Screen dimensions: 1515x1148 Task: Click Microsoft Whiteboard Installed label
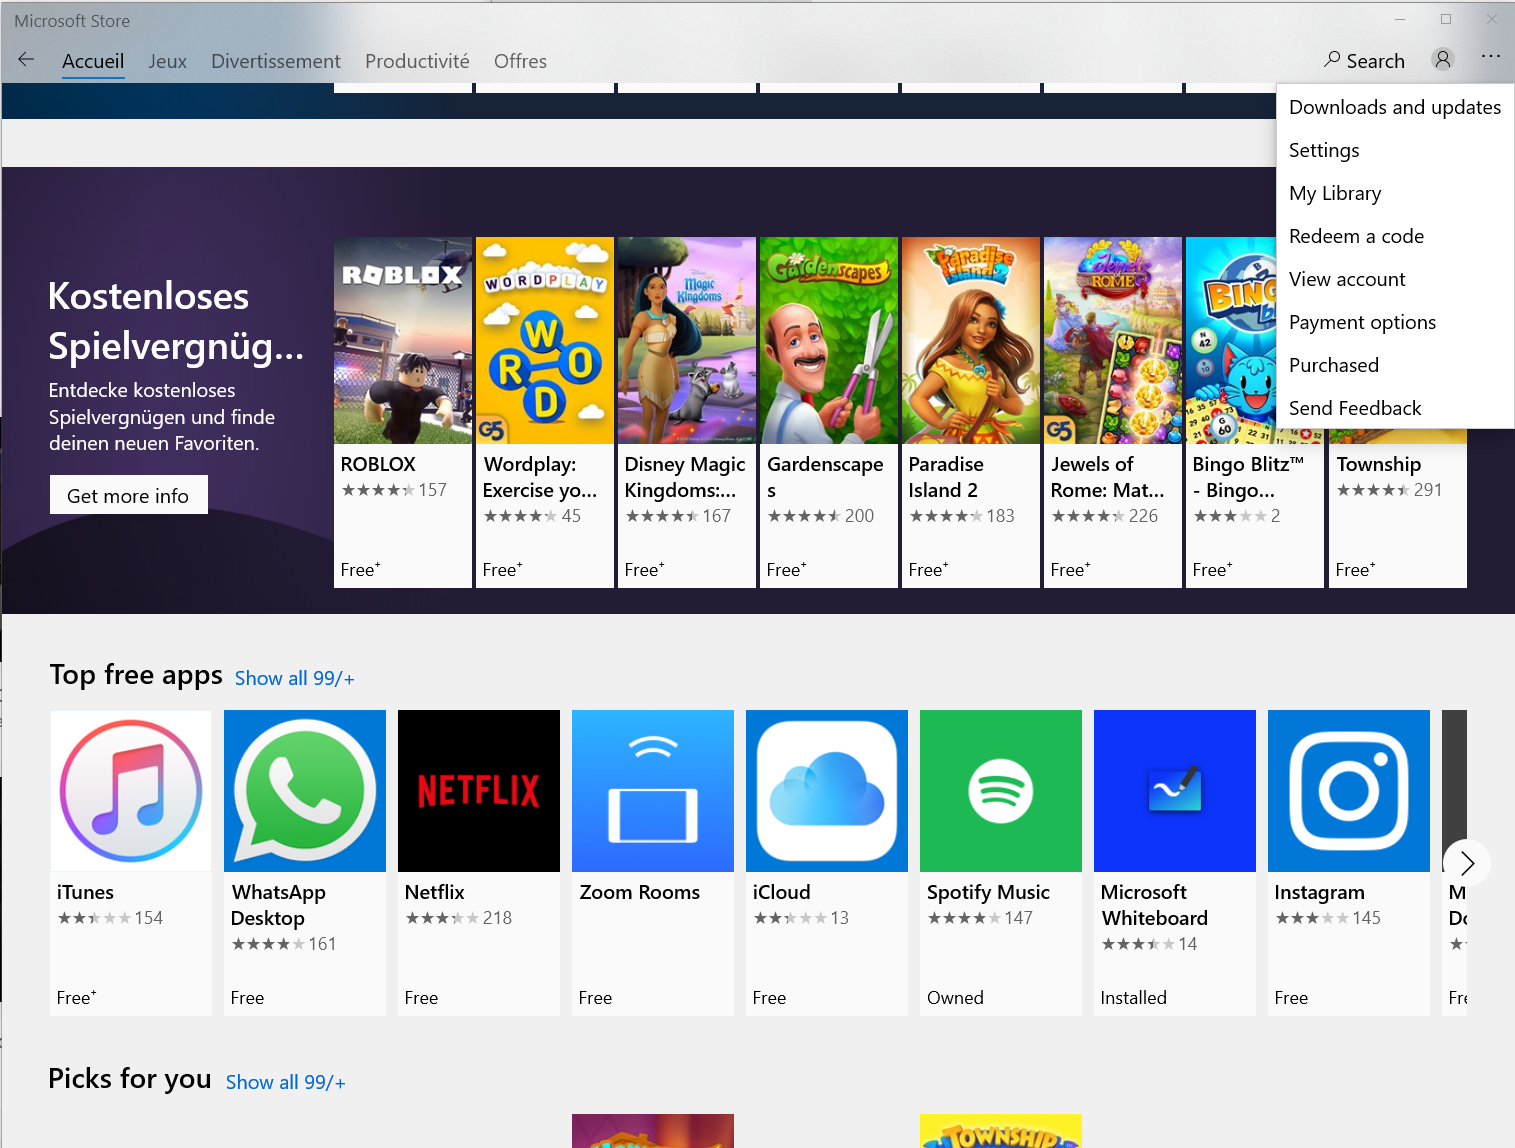click(1133, 998)
